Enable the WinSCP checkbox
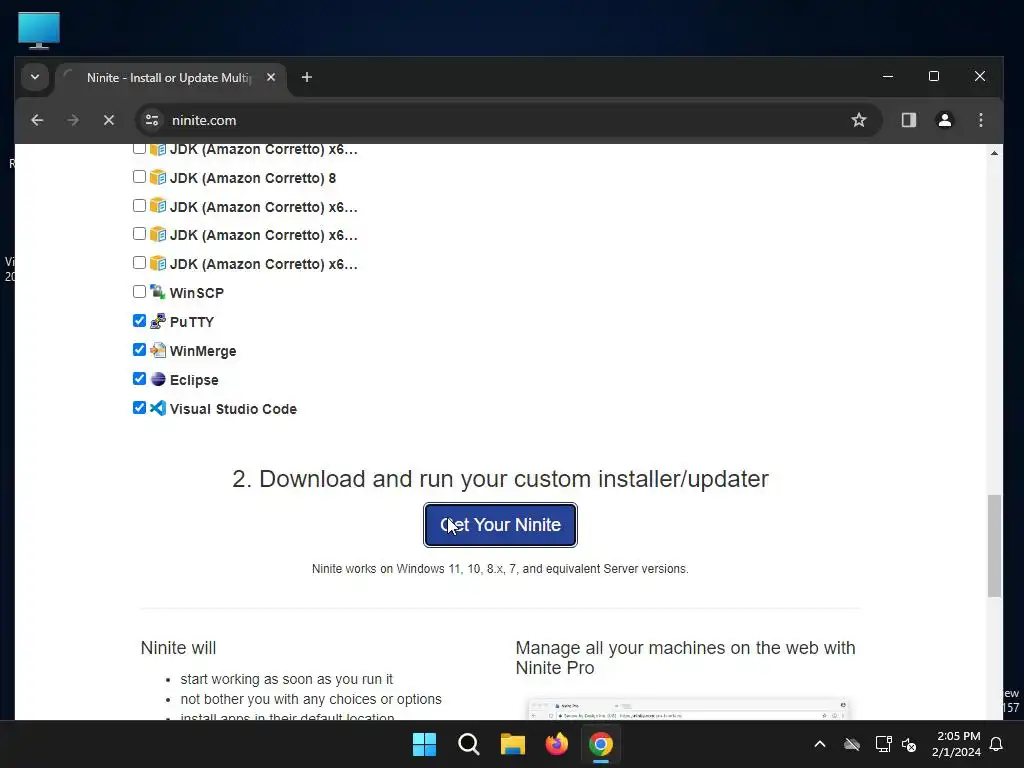1024x768 pixels. tap(139, 291)
